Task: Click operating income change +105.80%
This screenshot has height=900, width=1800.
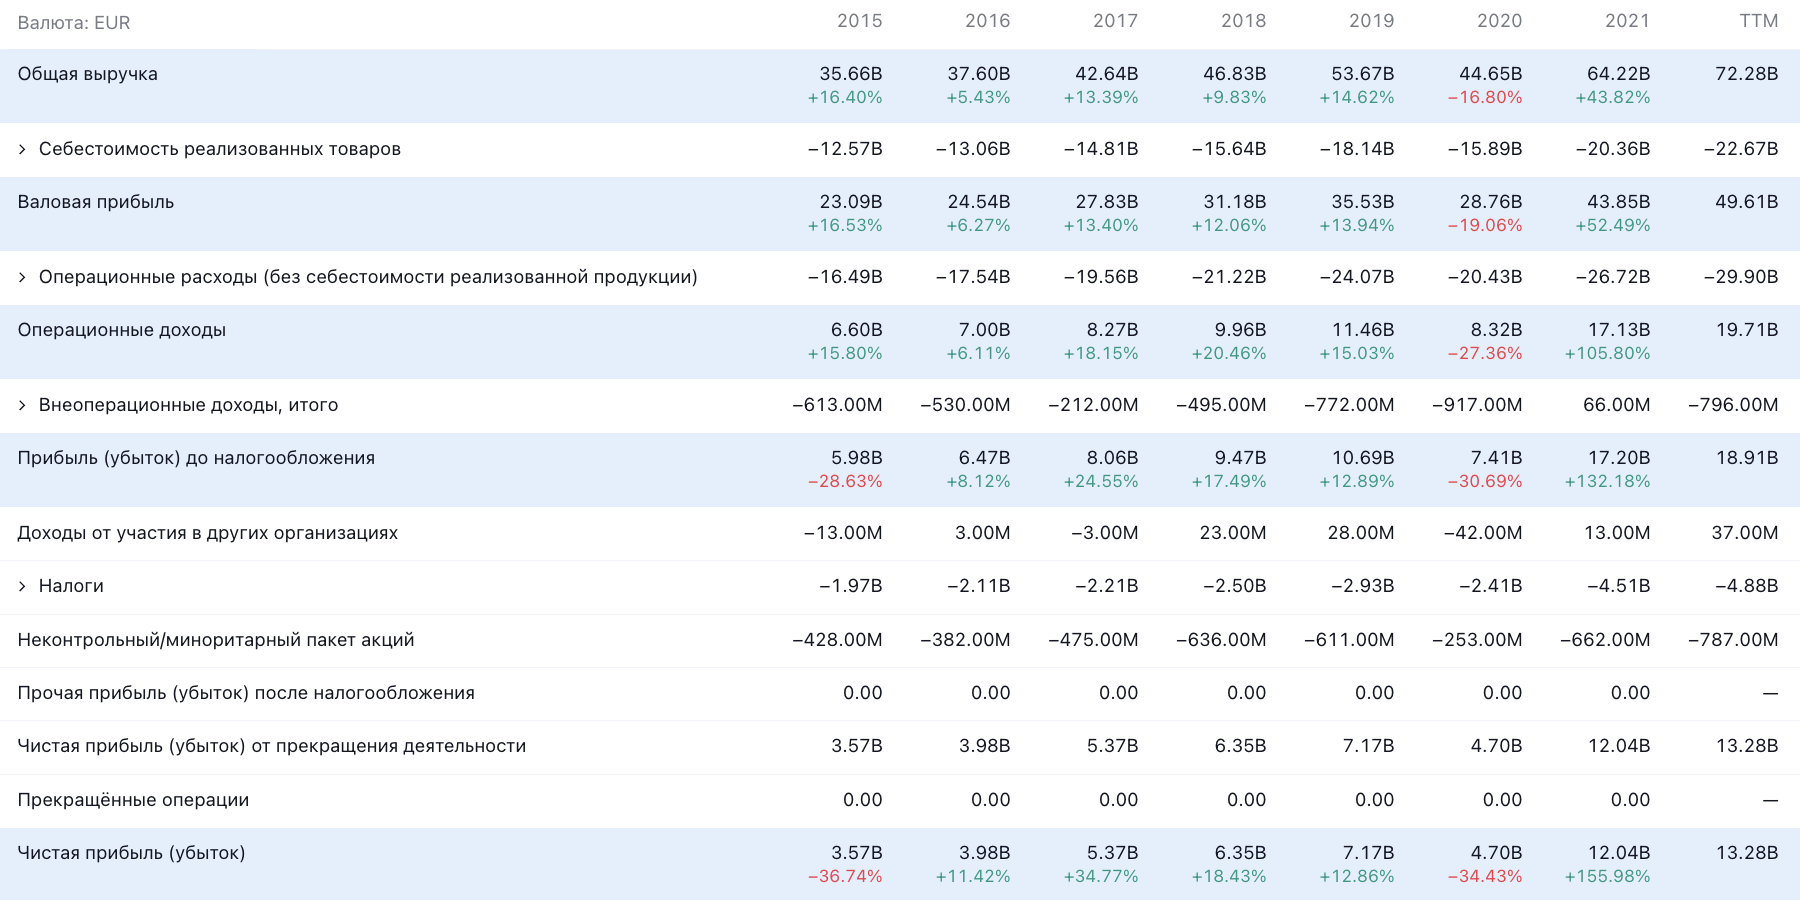Action: point(1608,354)
